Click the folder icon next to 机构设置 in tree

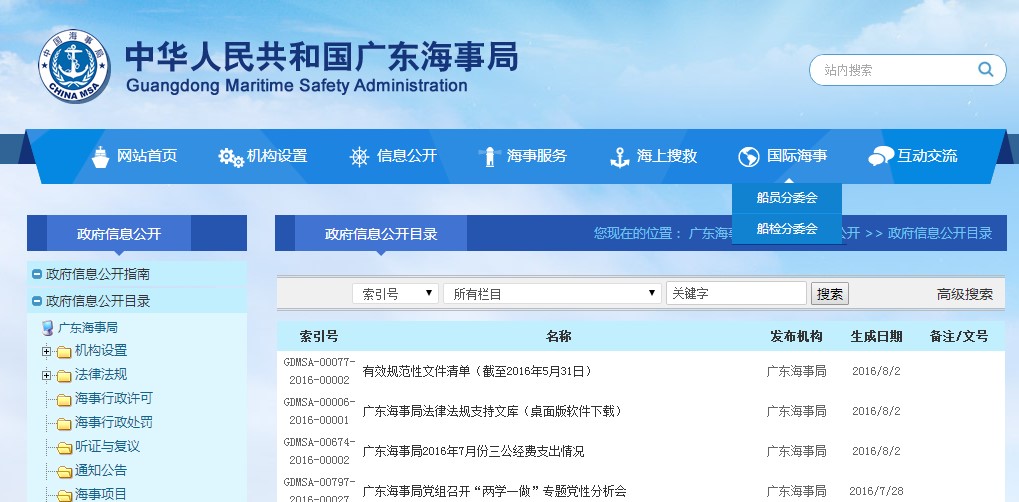click(x=64, y=352)
